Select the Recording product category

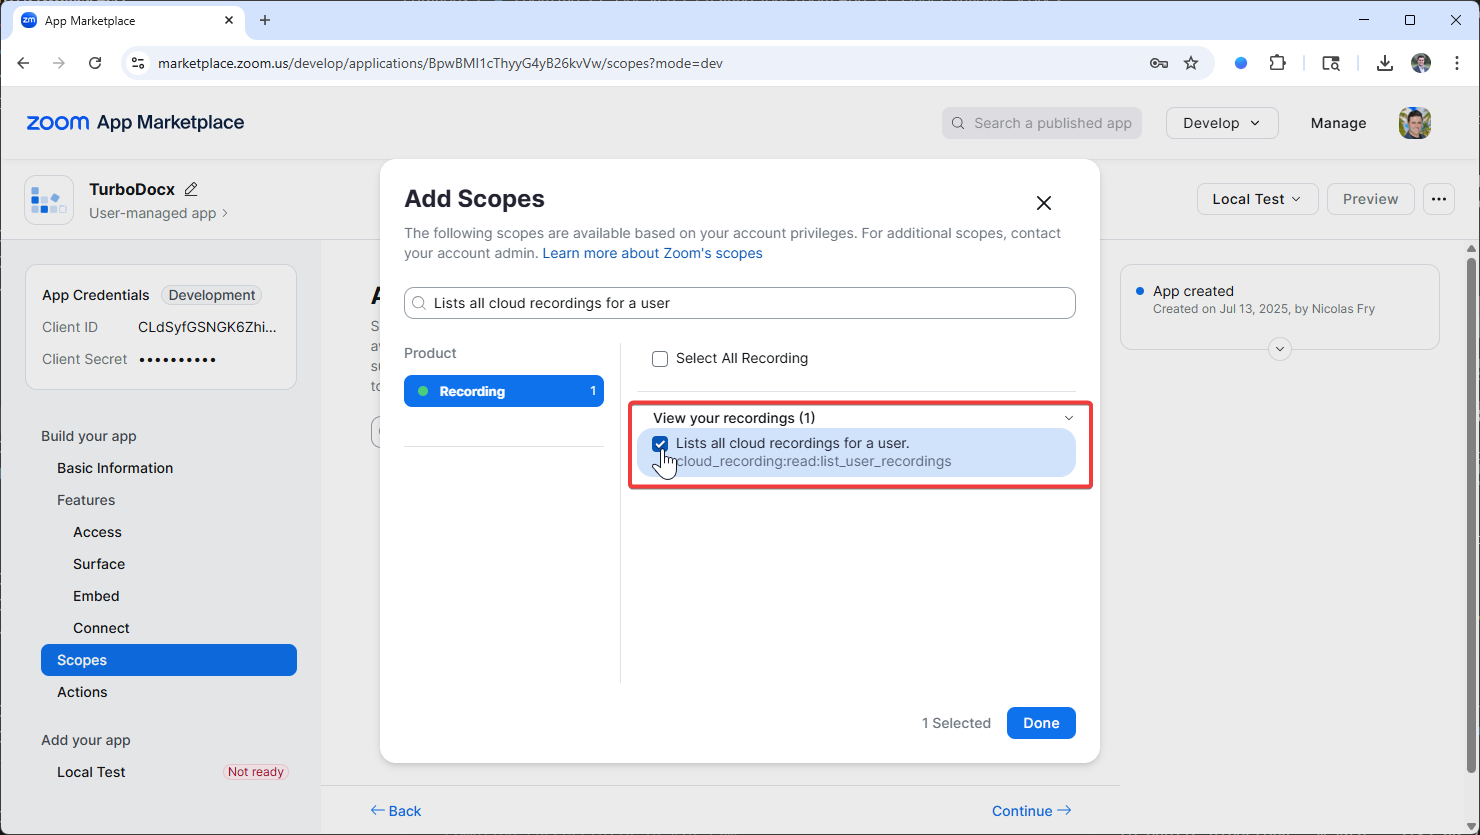tap(504, 391)
